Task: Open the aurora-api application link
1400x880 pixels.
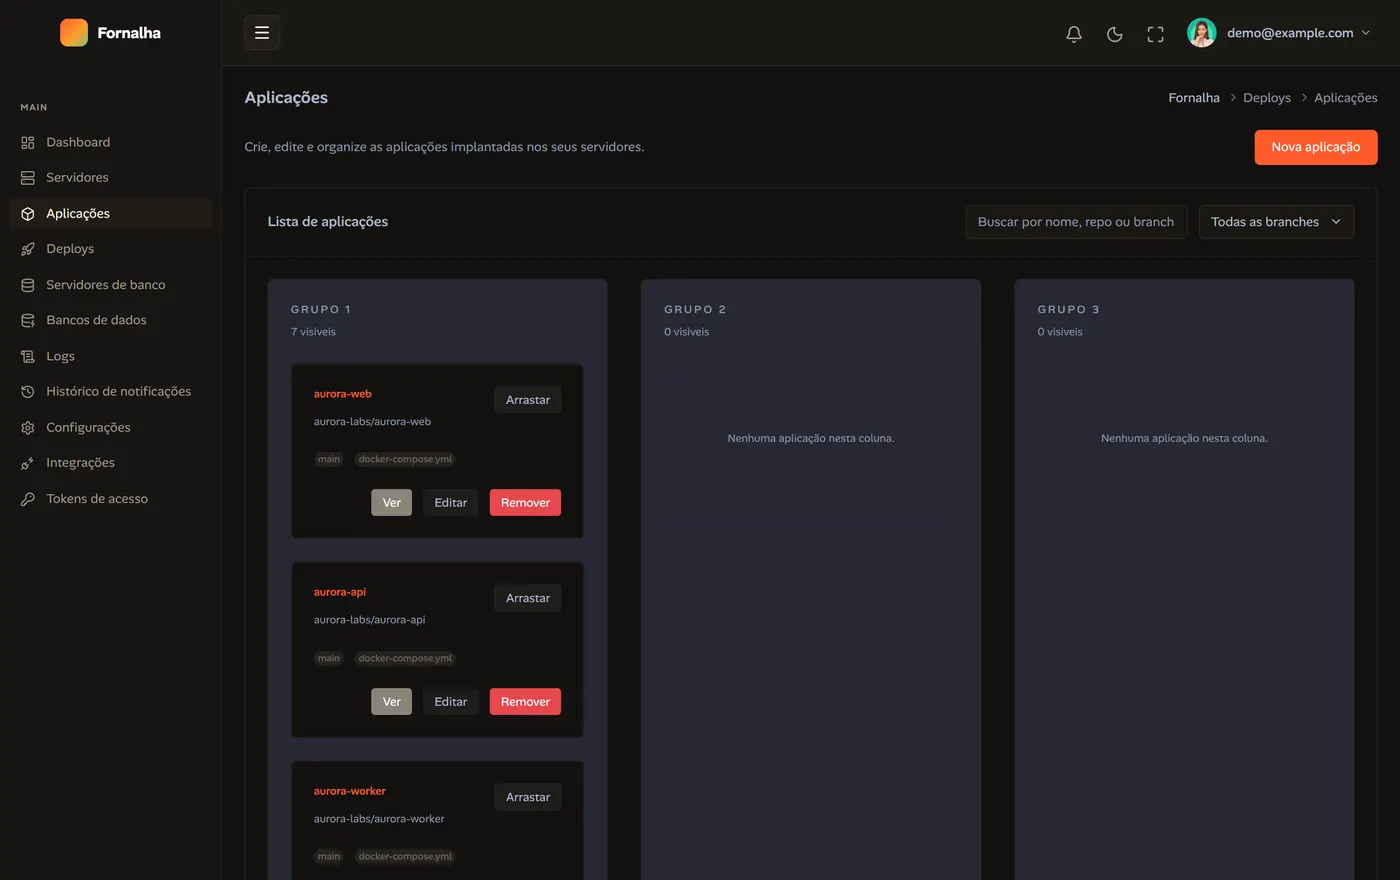Action: click(x=340, y=592)
